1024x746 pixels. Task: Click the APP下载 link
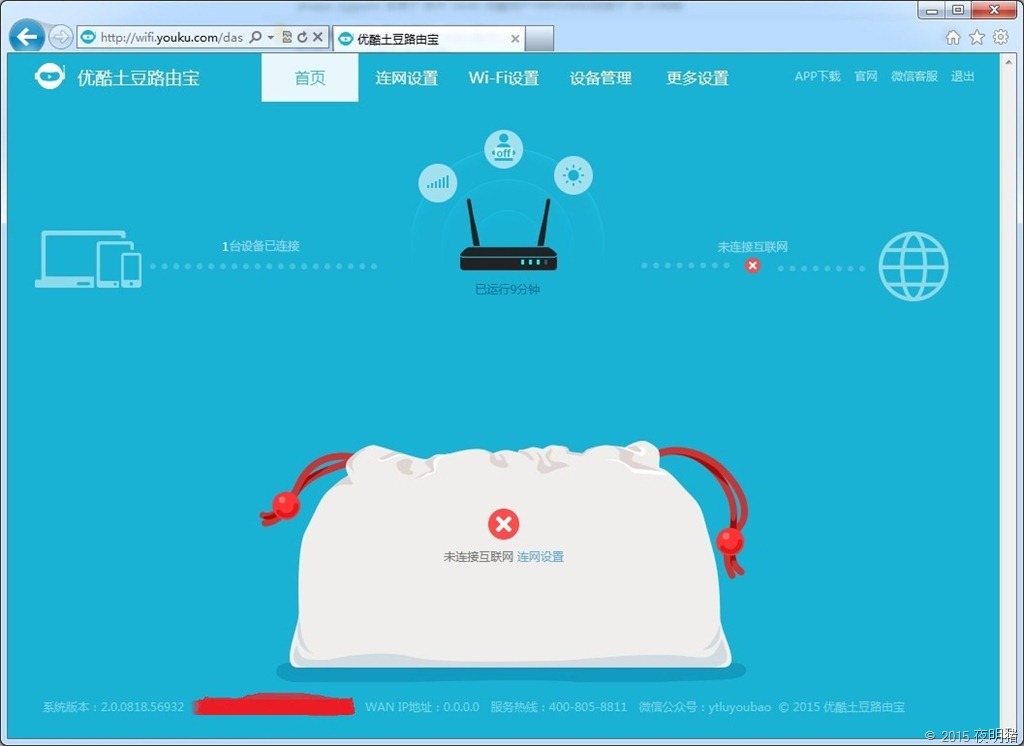(x=817, y=76)
